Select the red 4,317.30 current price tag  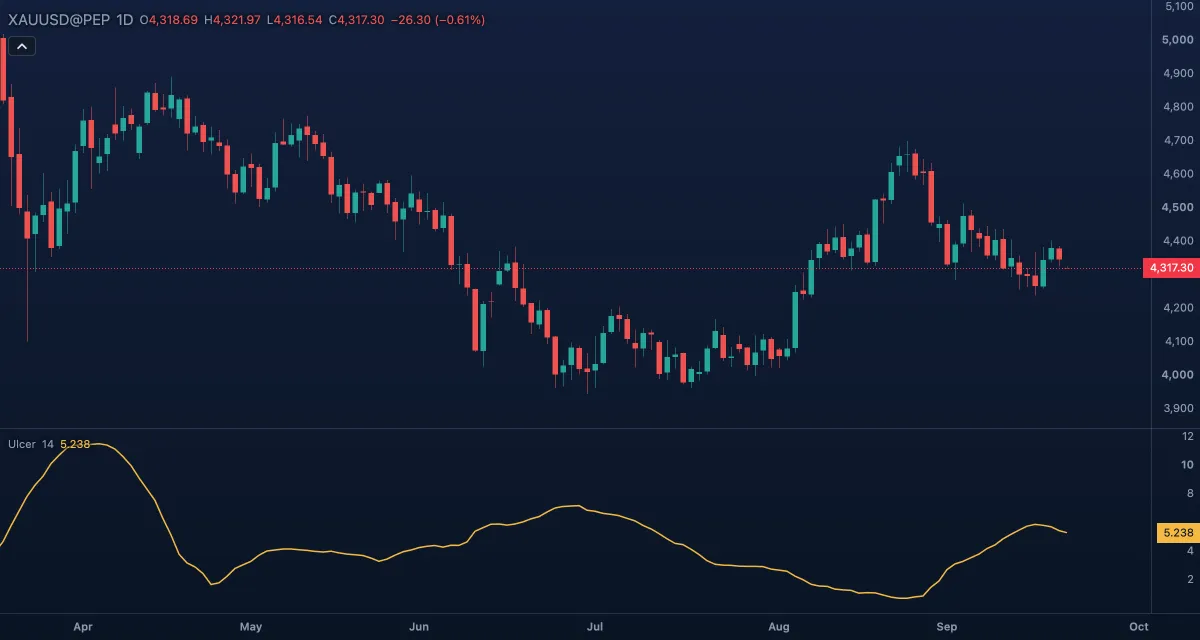point(1171,268)
